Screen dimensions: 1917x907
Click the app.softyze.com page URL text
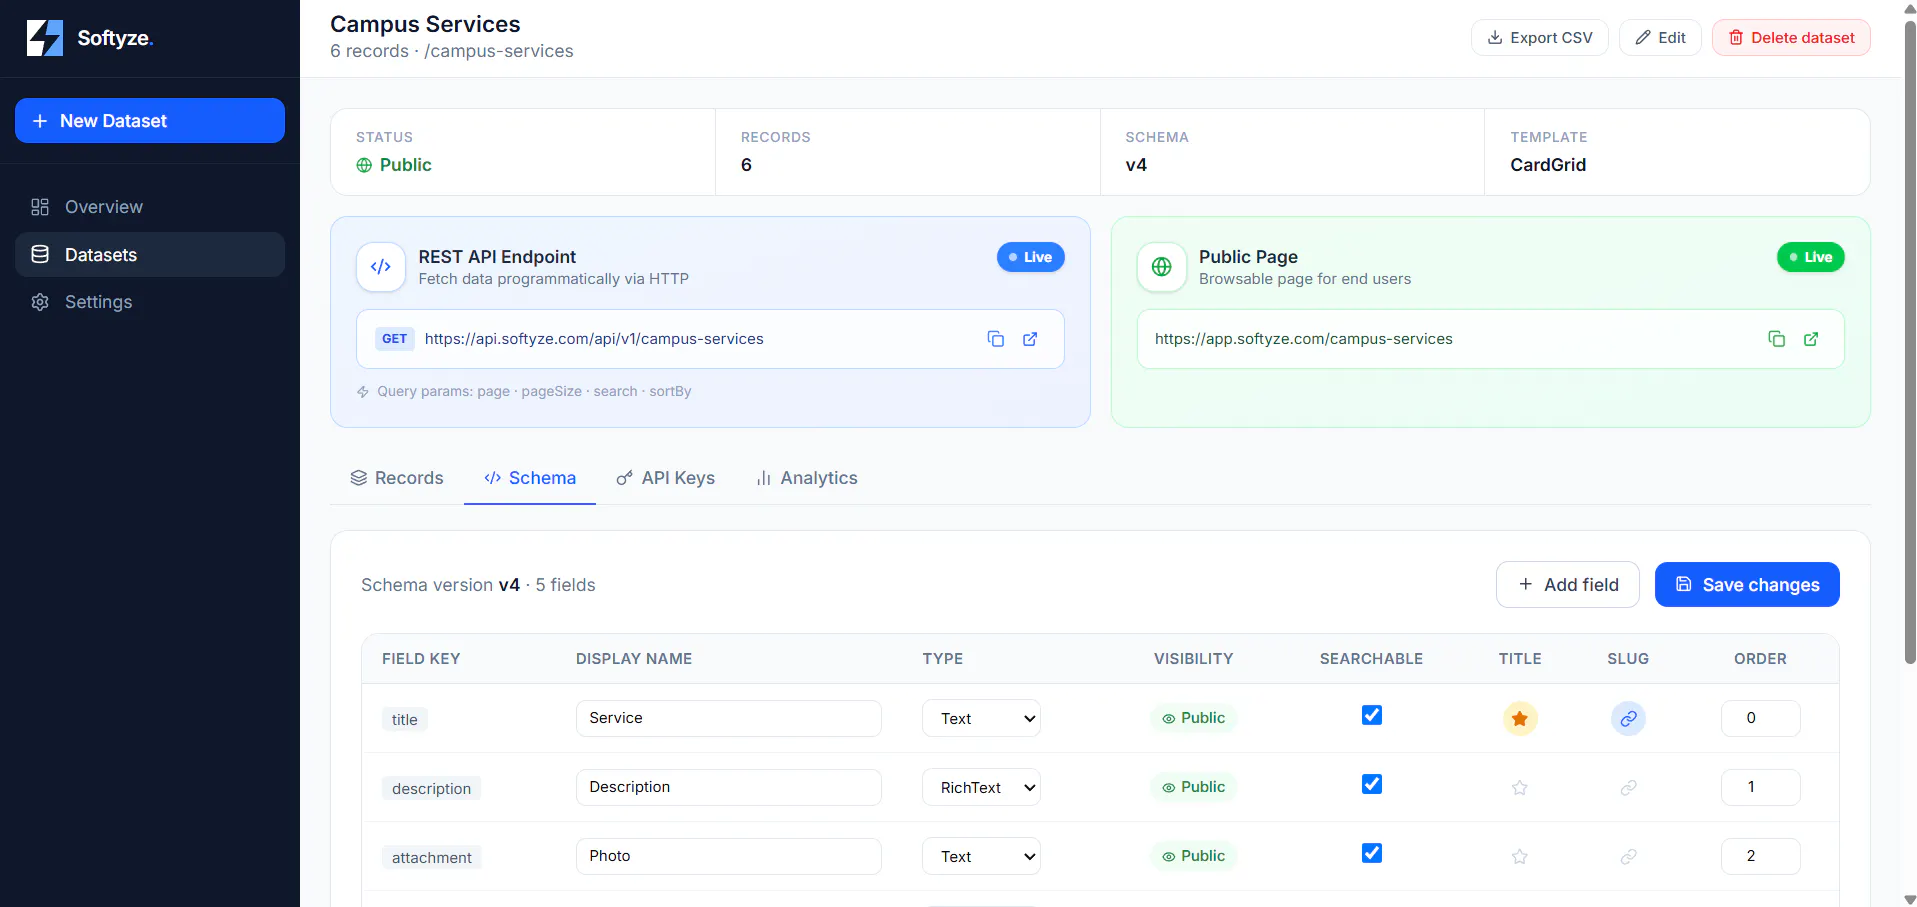(1304, 339)
